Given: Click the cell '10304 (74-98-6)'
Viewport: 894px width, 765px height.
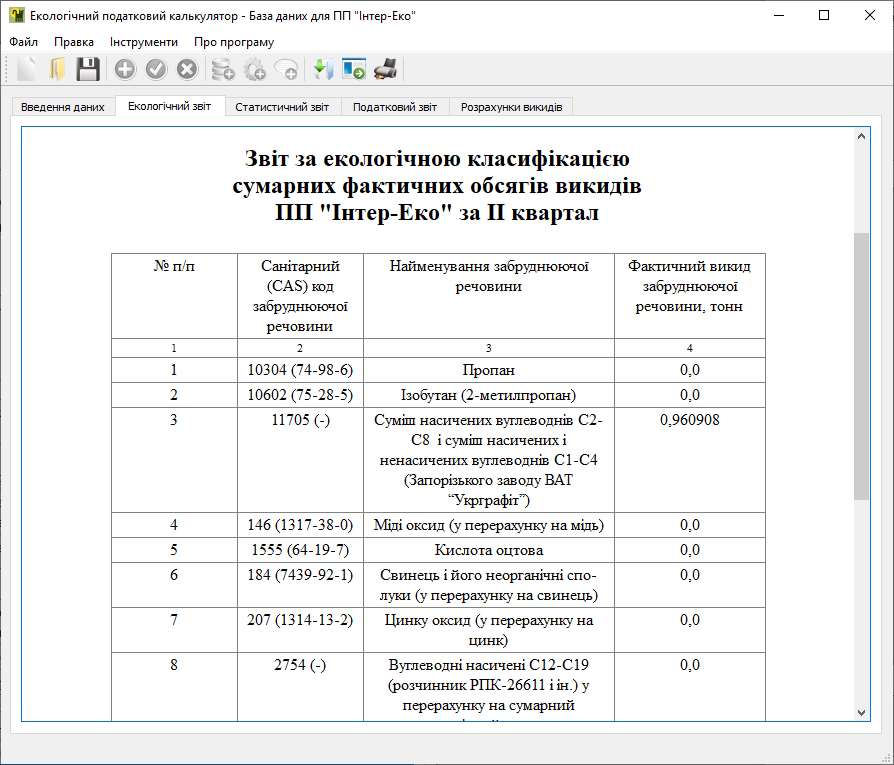Looking at the screenshot, I should 300,370.
